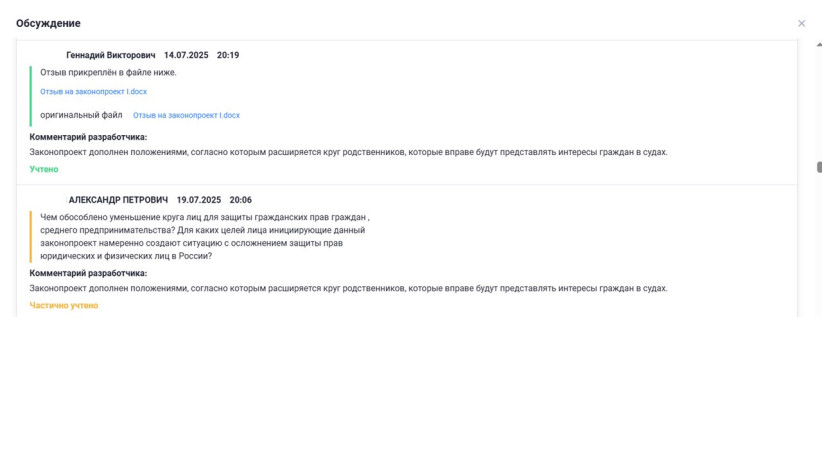Click first Комментарий разработчика heading
This screenshot has height=463, width=822.
[x=88, y=136]
